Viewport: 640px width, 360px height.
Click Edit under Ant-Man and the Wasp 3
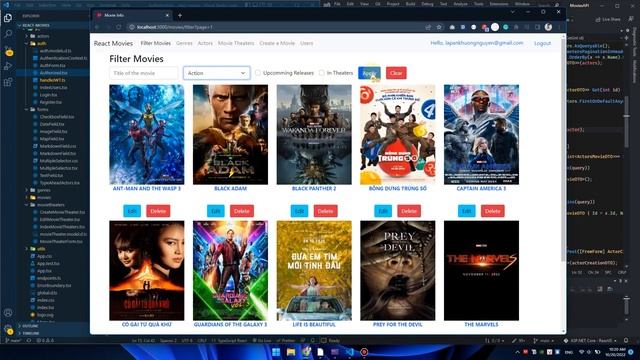point(132,211)
